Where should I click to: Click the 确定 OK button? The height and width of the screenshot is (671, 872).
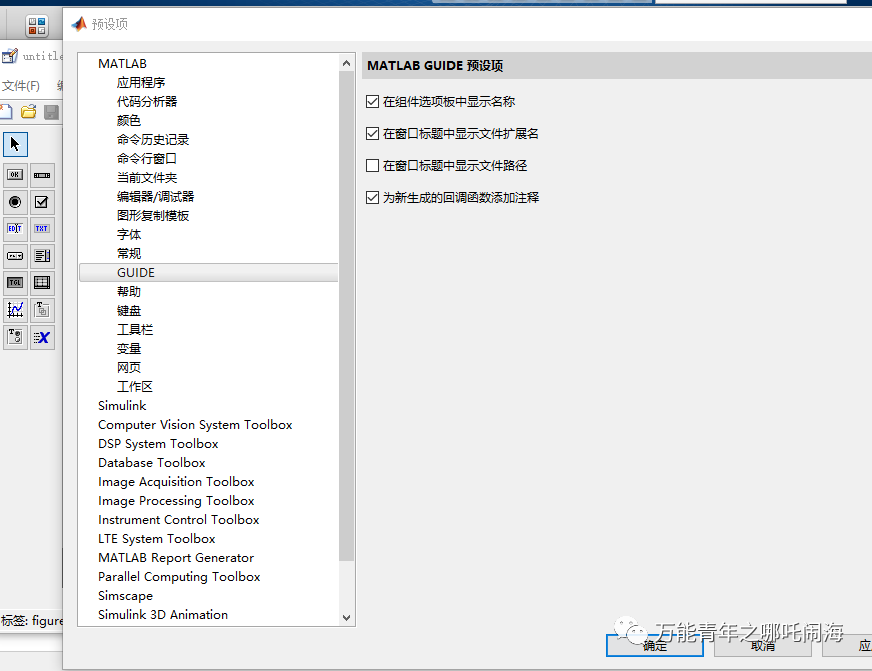[x=655, y=645]
